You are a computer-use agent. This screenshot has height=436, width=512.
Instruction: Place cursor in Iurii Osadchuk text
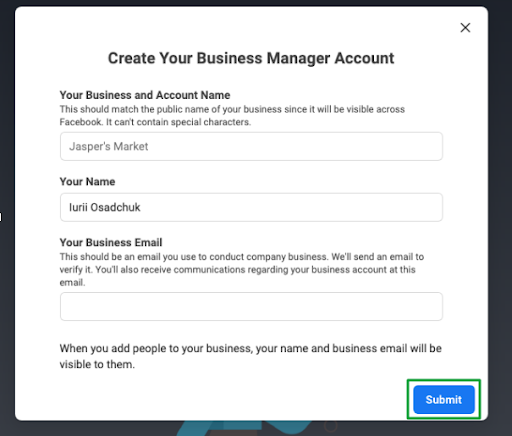pos(105,207)
